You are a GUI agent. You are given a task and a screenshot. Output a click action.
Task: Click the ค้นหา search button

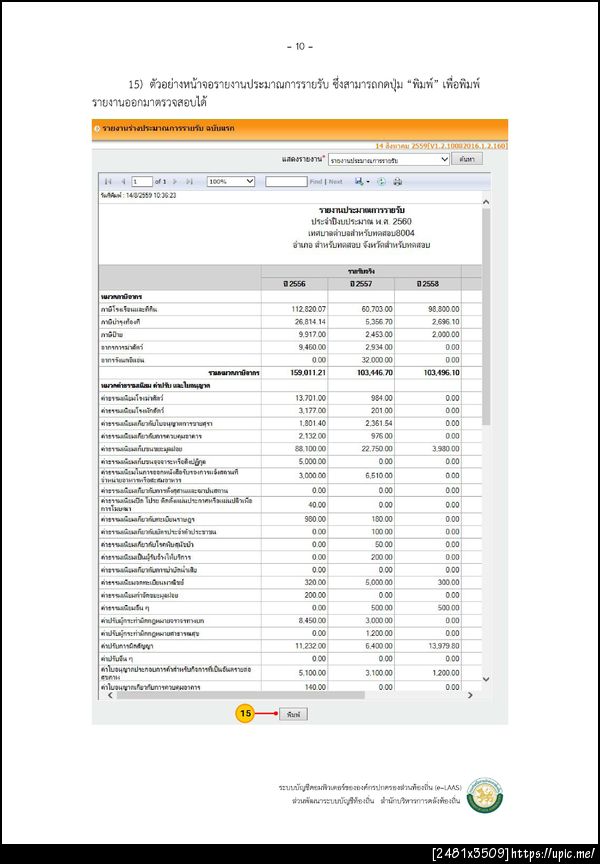pyautogui.click(x=467, y=159)
